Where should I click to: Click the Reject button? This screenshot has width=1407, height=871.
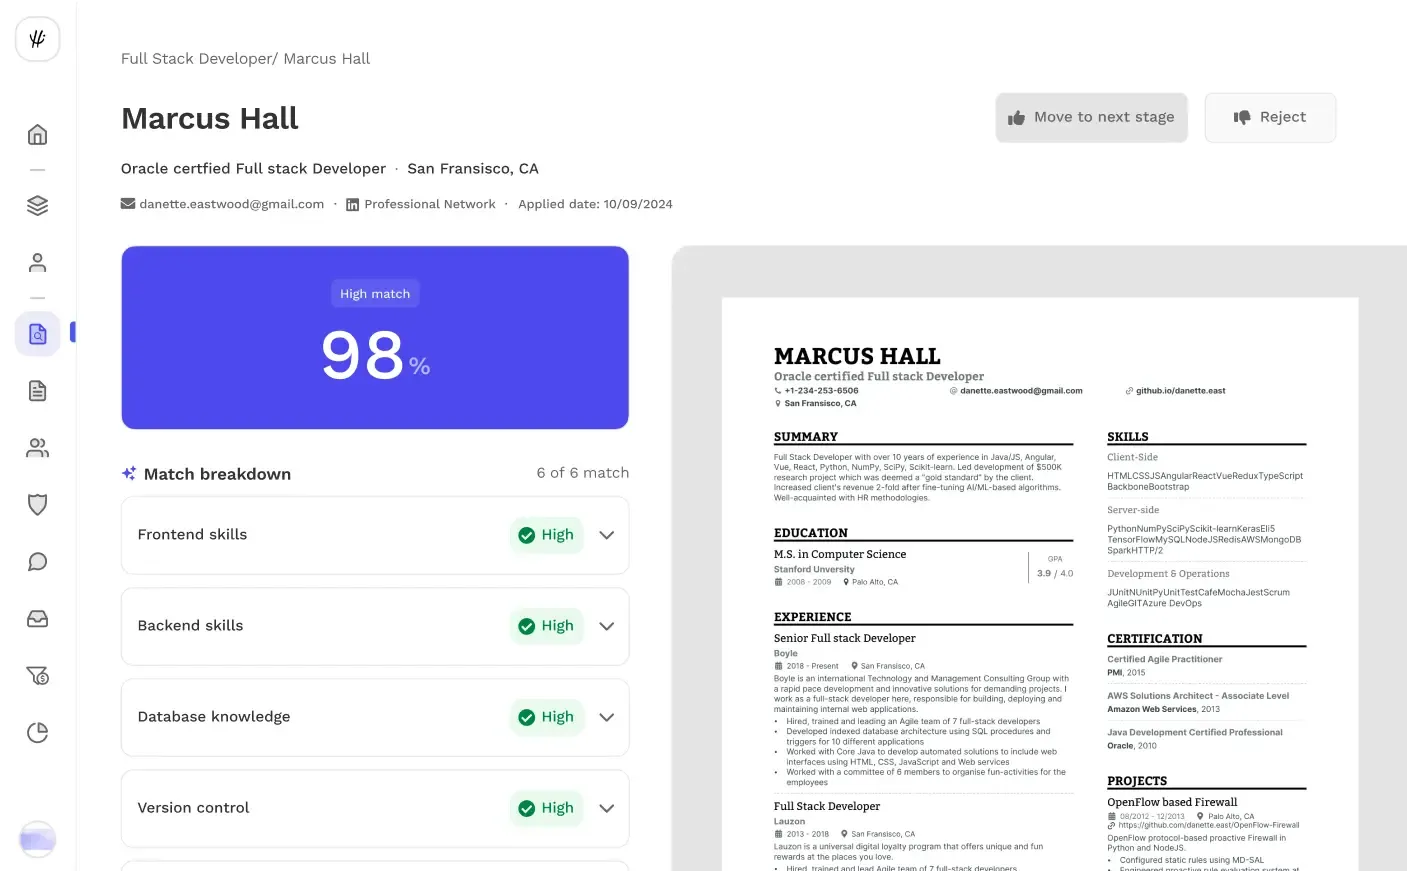coord(1270,118)
